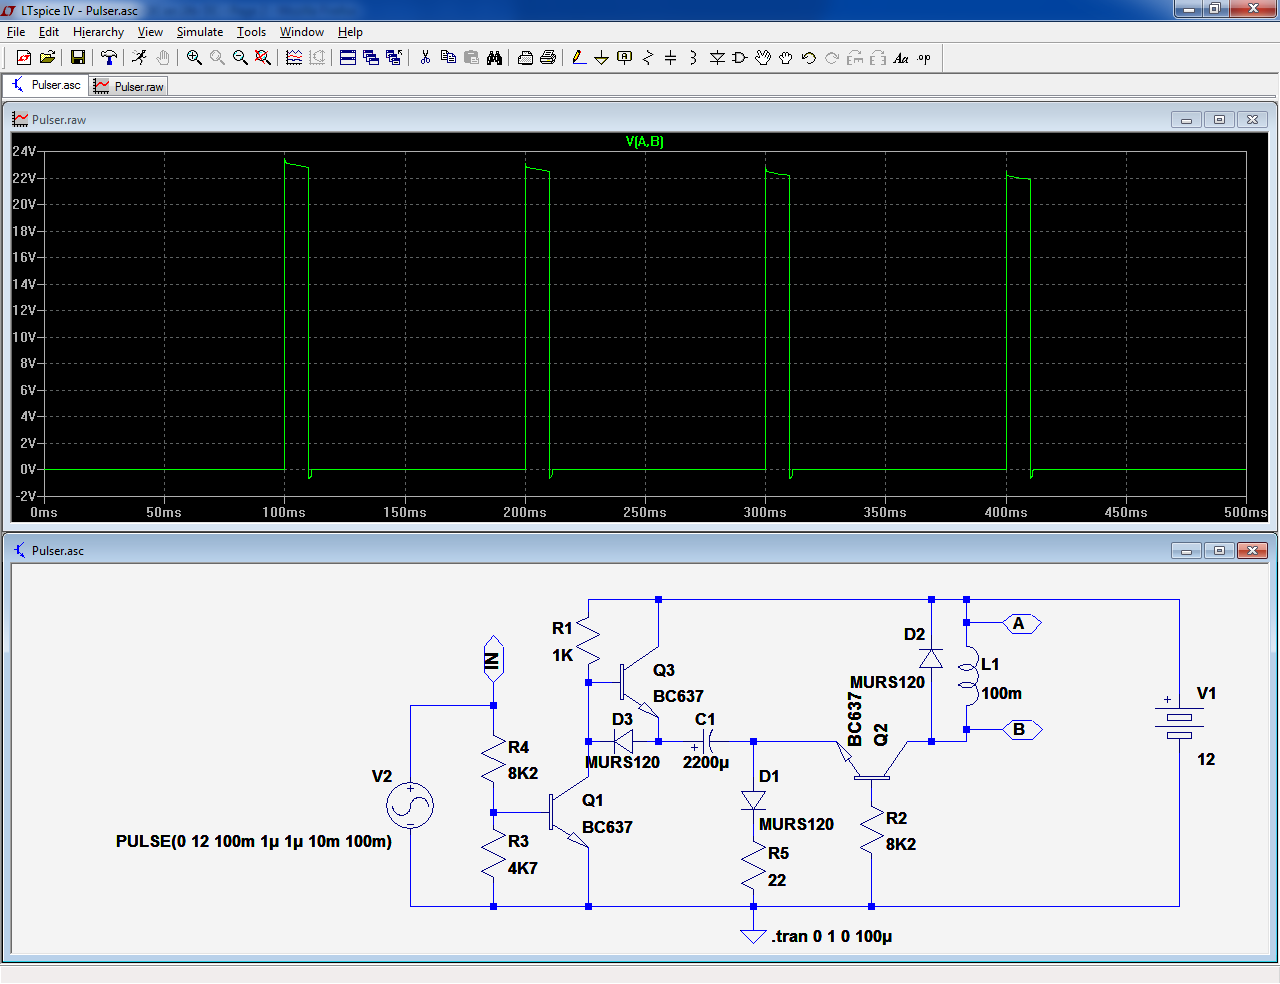Click the Zoom In magnifier icon
The image size is (1280, 984).
tap(194, 58)
